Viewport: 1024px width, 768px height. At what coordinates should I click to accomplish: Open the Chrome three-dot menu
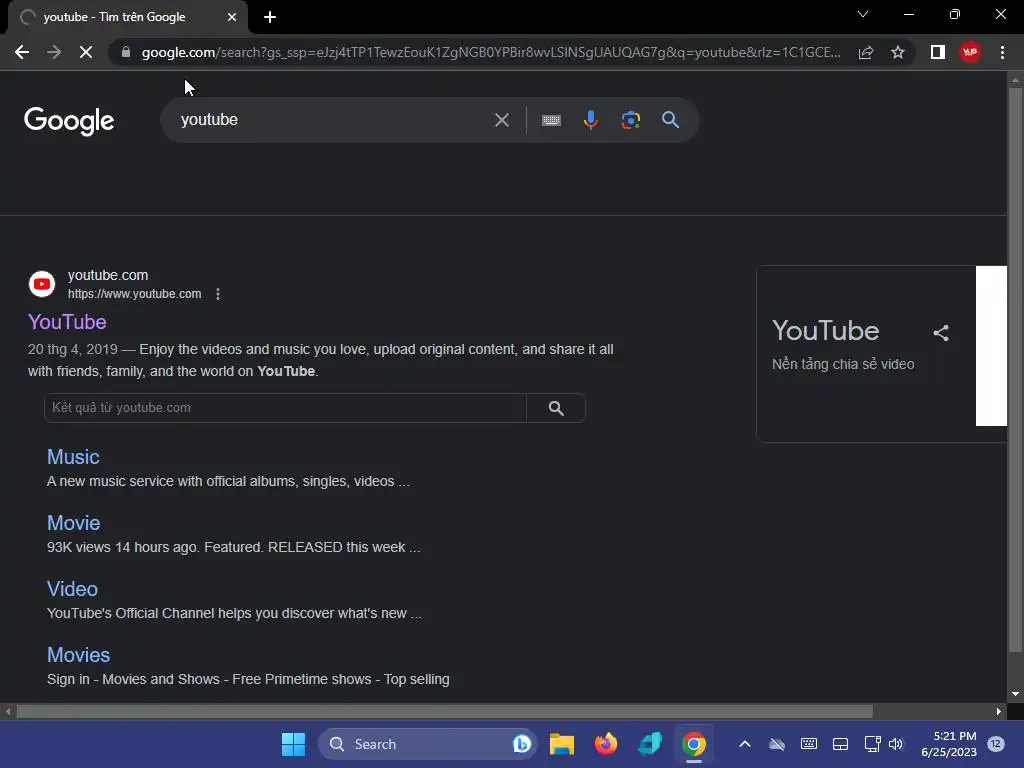(1002, 52)
